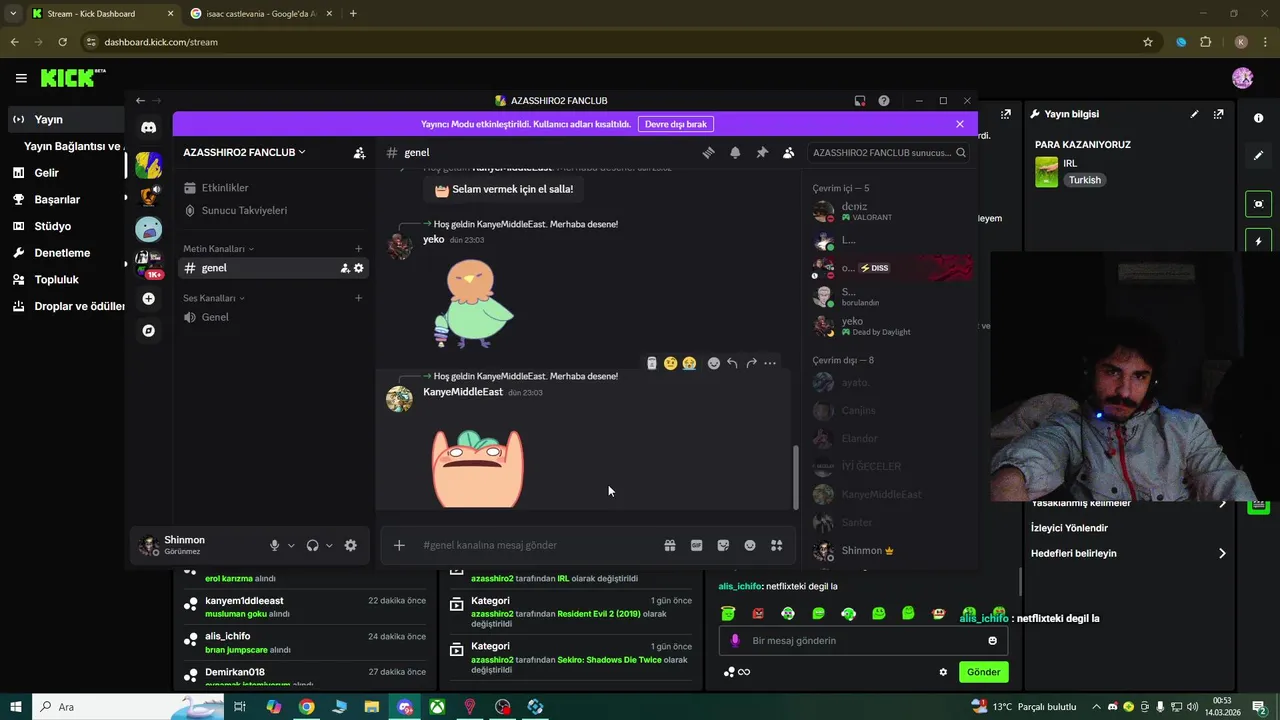Show pinned messages in the genel channel
Viewport: 1280px width, 720px height.
(x=762, y=153)
